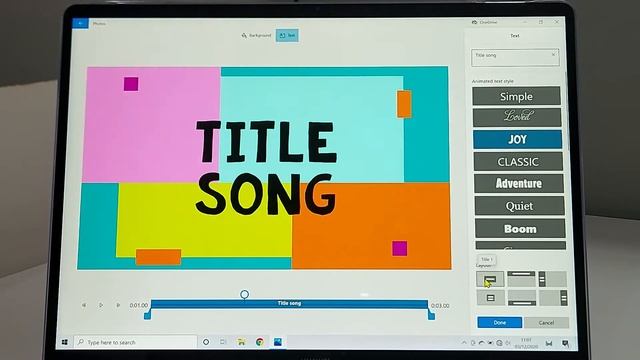640x360 pixels.
Task: Play the title card preview
Action: [101, 305]
